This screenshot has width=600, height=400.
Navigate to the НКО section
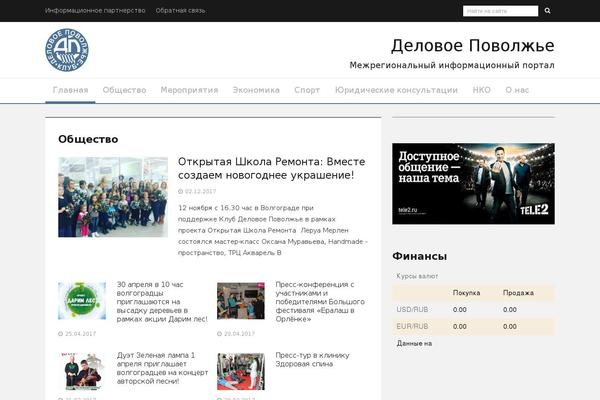coord(481,90)
